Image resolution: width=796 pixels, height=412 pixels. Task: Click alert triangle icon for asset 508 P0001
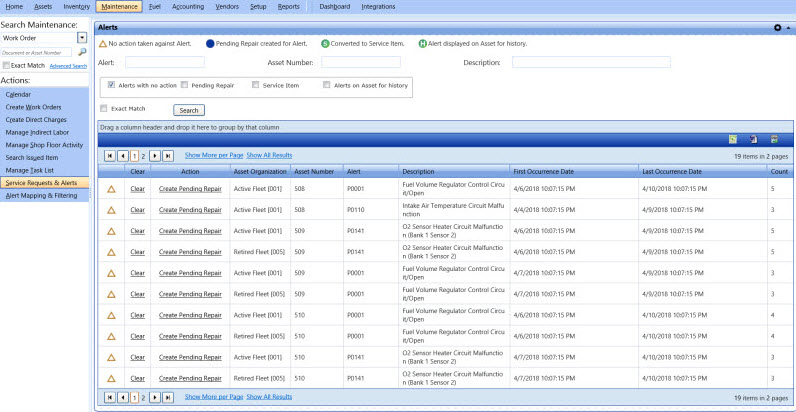click(x=111, y=189)
